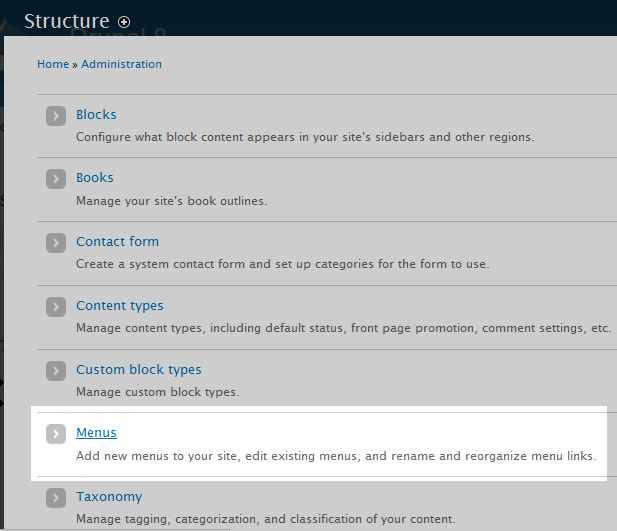This screenshot has width=617, height=531.
Task: Click the arrow icon next to Menus
Action: click(56, 434)
